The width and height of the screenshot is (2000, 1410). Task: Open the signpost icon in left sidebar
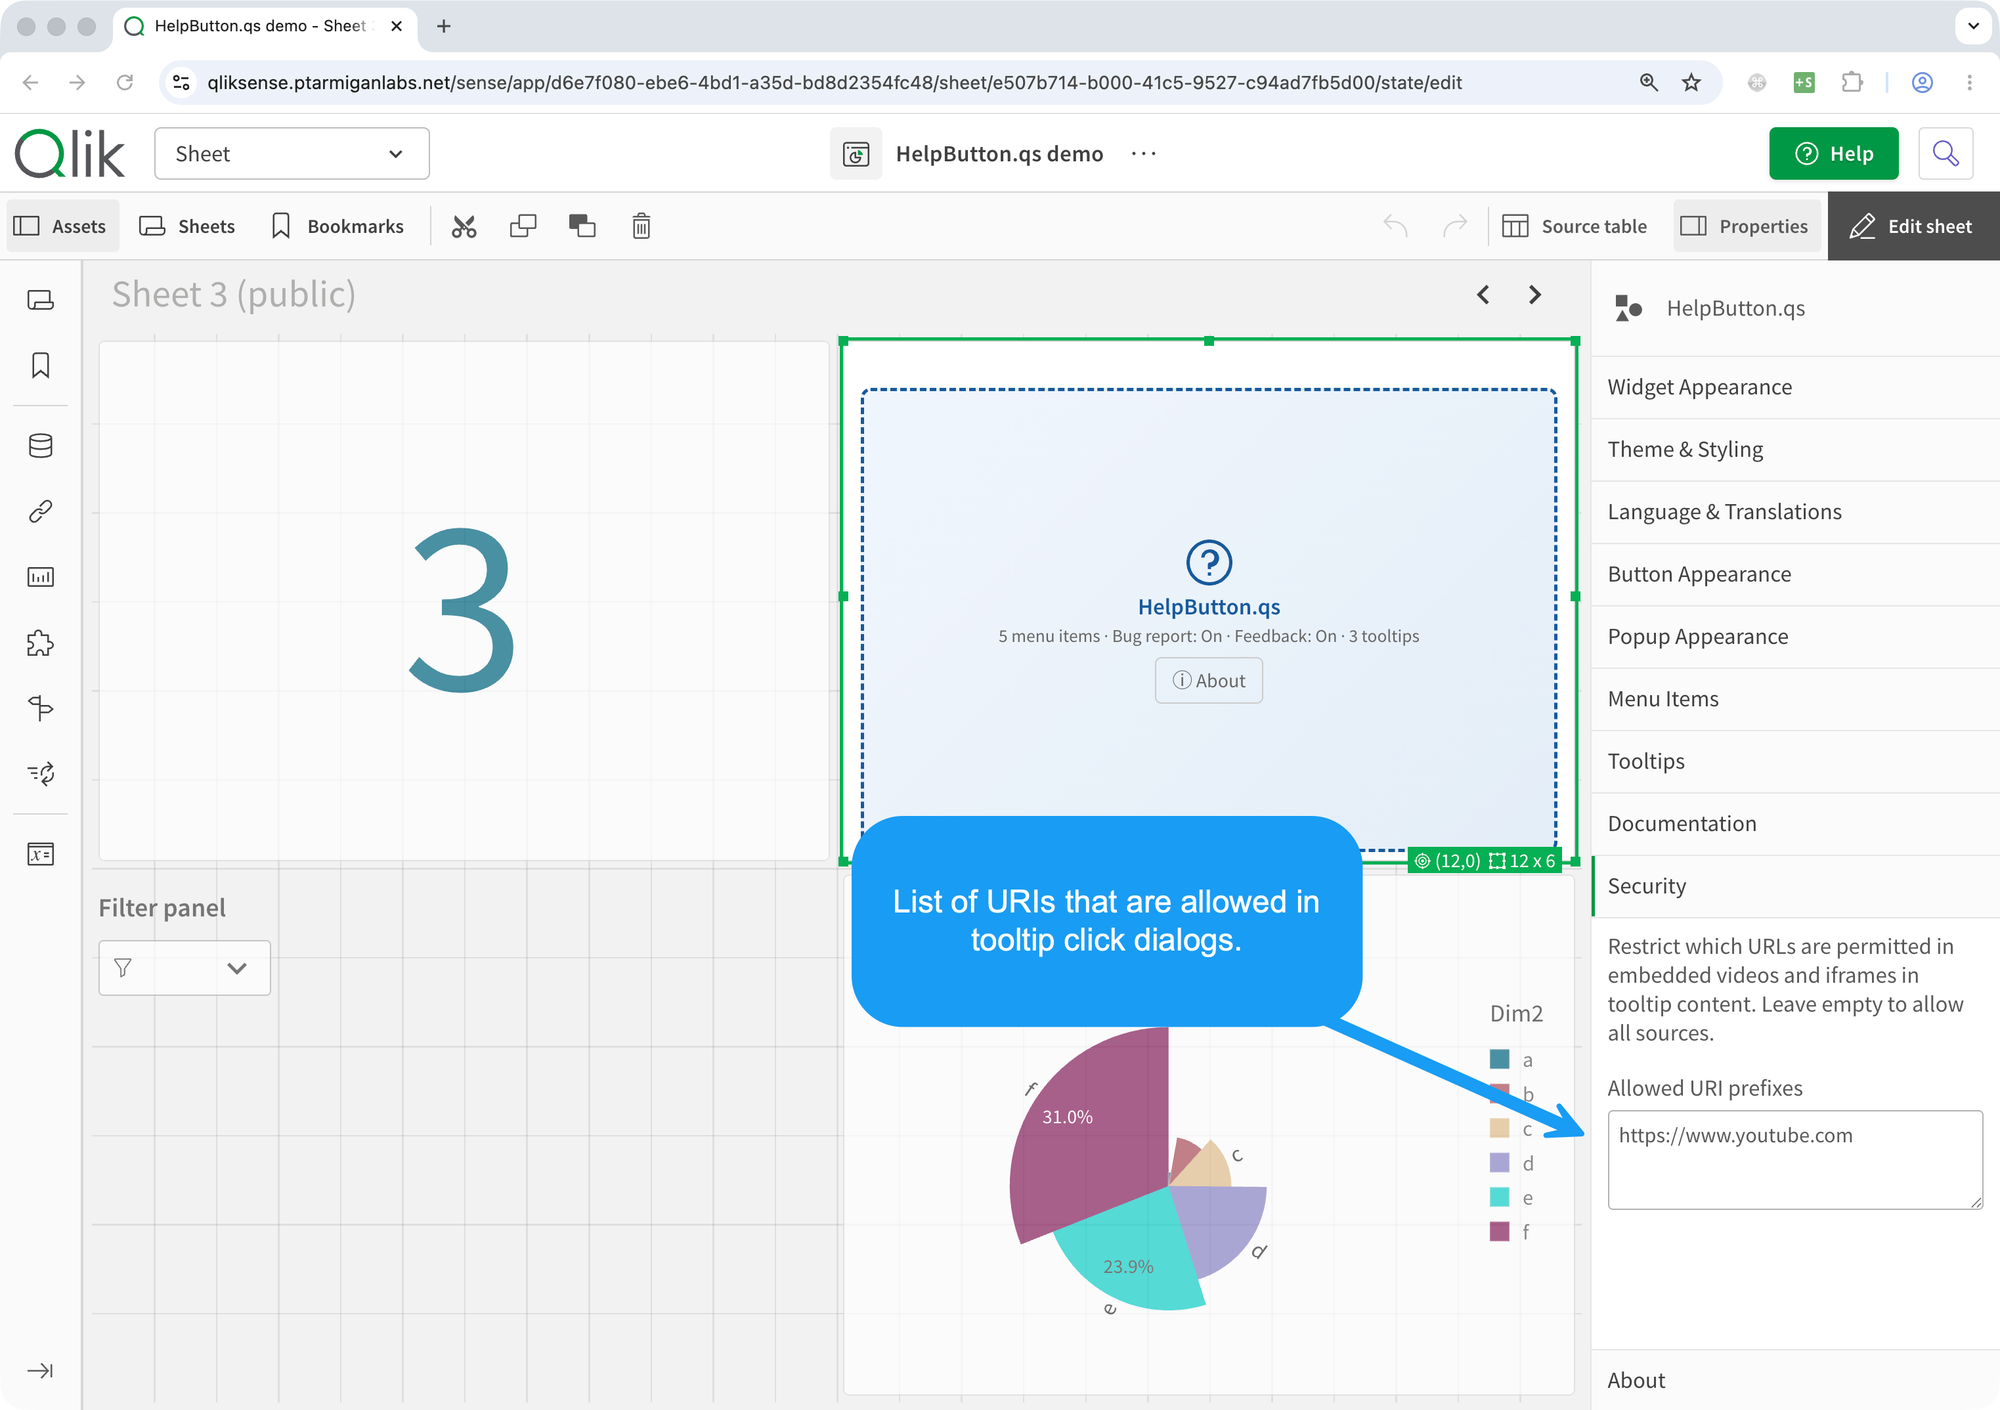click(40, 708)
